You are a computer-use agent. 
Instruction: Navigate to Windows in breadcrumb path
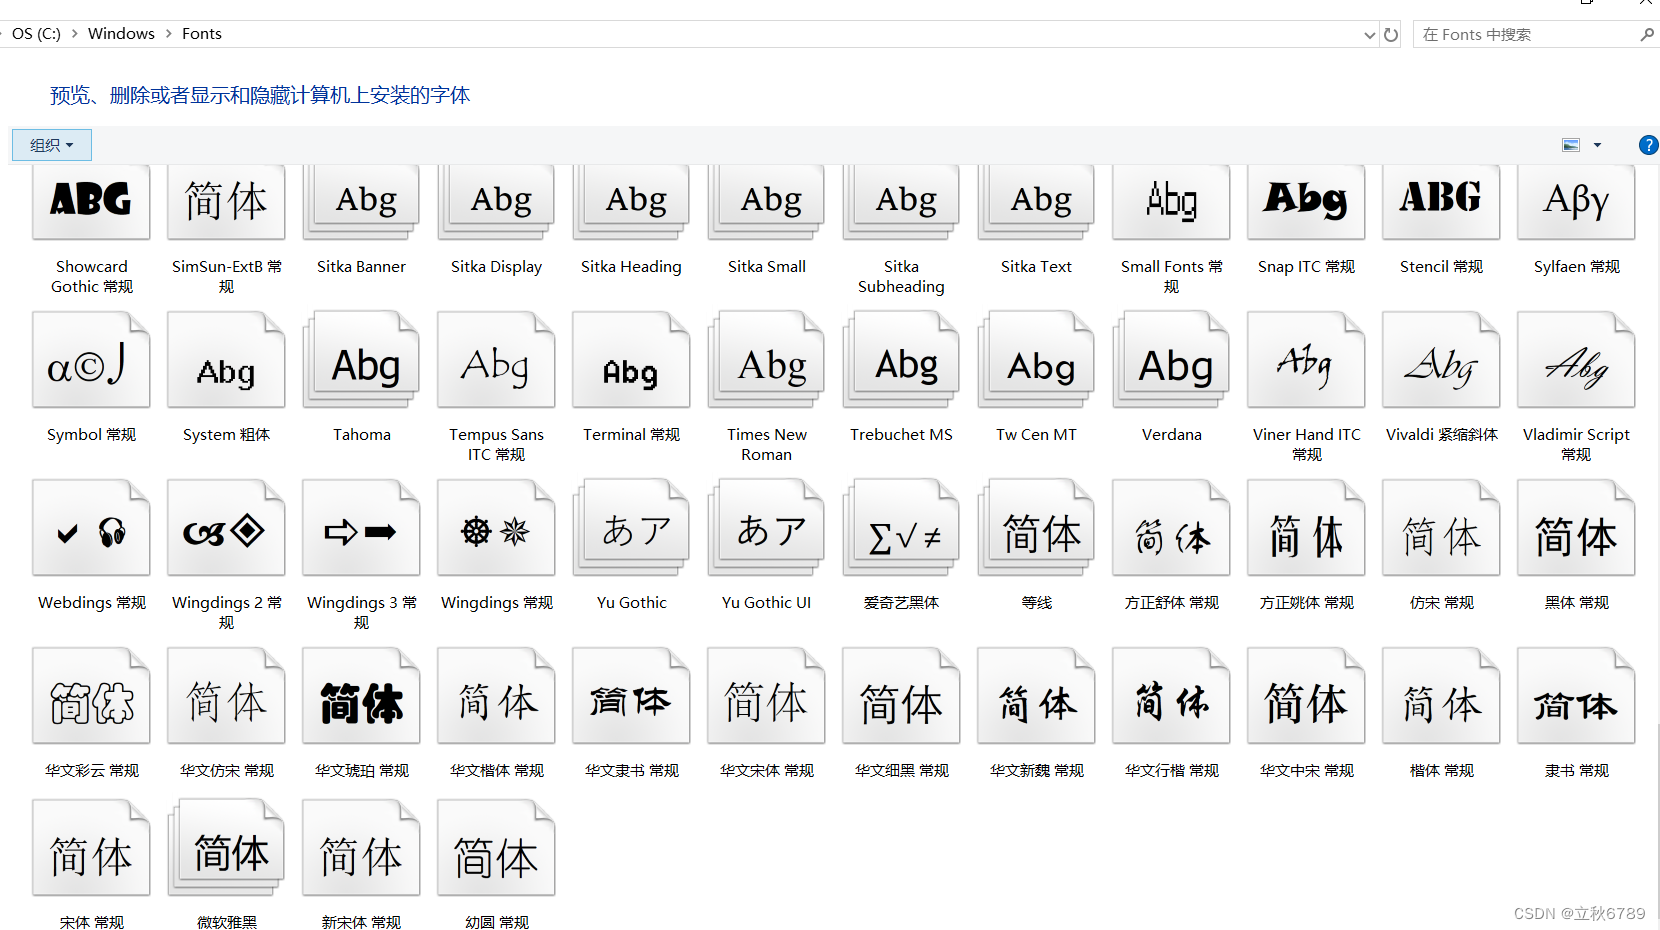[x=121, y=33]
